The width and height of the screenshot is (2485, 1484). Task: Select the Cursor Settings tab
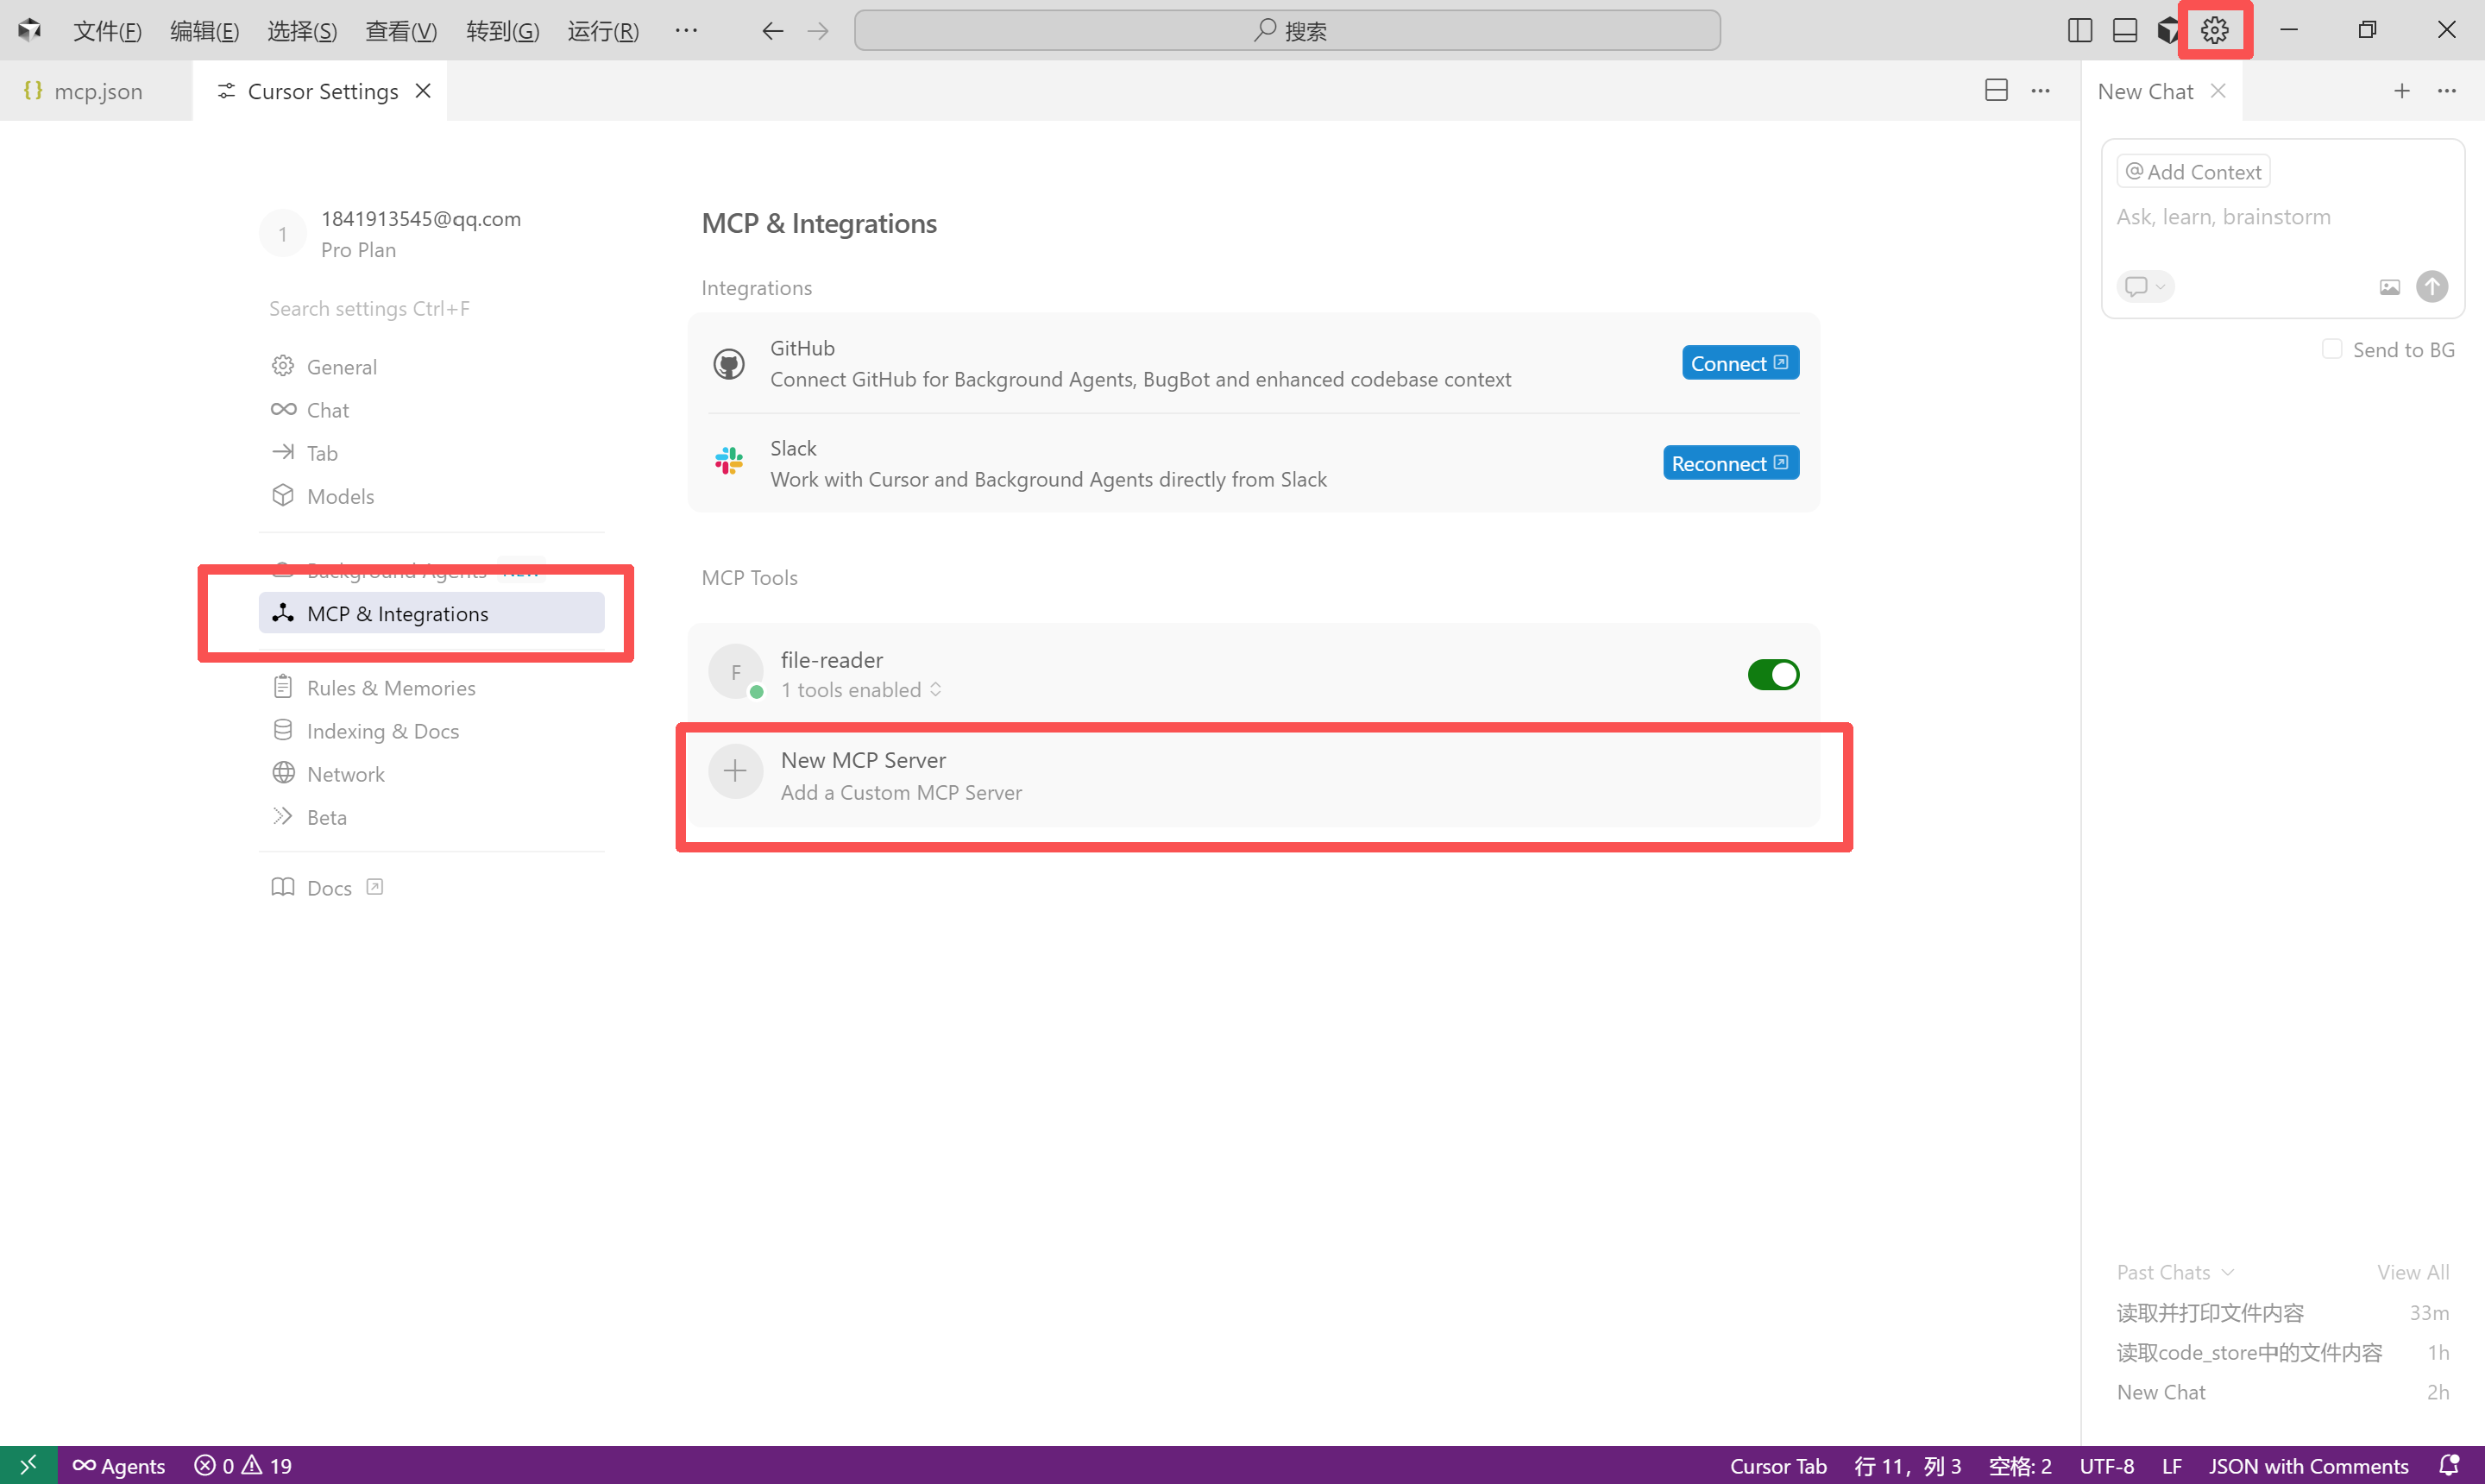tap(321, 90)
